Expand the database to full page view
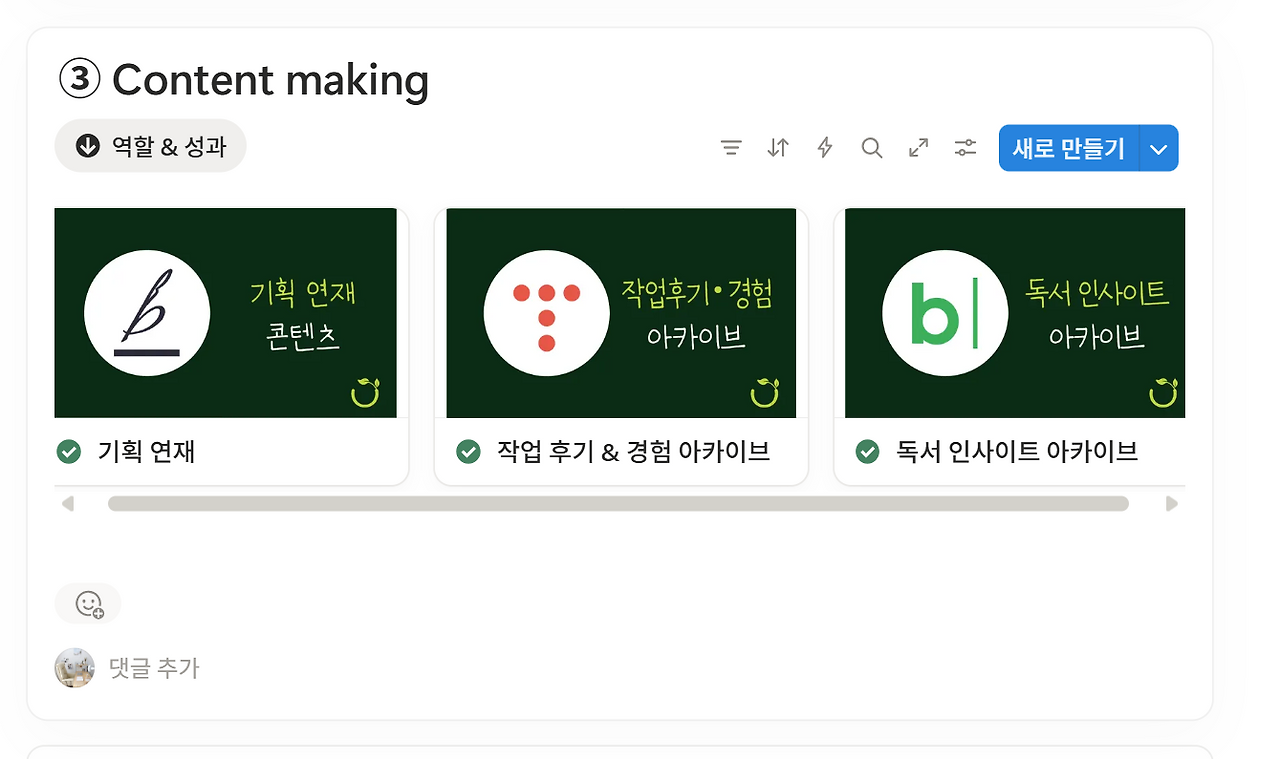 point(917,147)
